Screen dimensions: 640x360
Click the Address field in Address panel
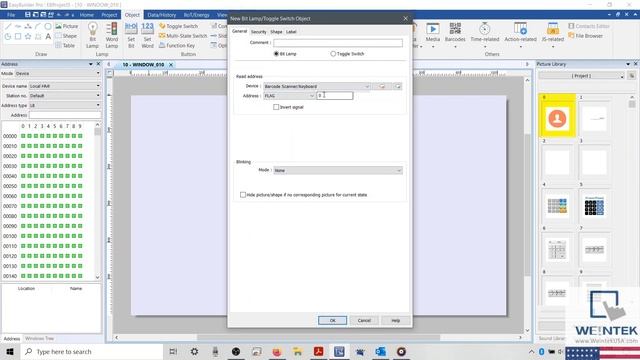[x=64, y=115]
